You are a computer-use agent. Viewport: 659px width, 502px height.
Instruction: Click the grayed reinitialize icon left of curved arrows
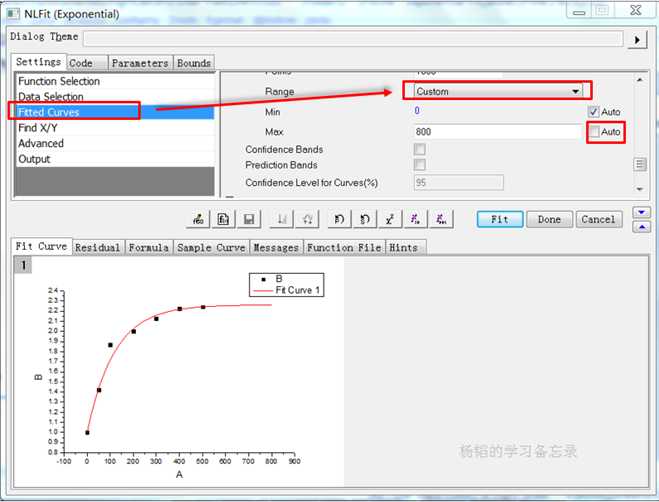[x=307, y=219]
